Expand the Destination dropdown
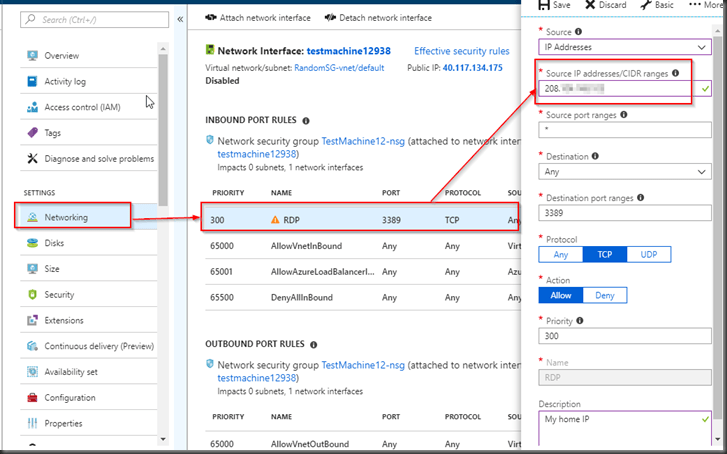This screenshot has height=454, width=727. pos(625,171)
